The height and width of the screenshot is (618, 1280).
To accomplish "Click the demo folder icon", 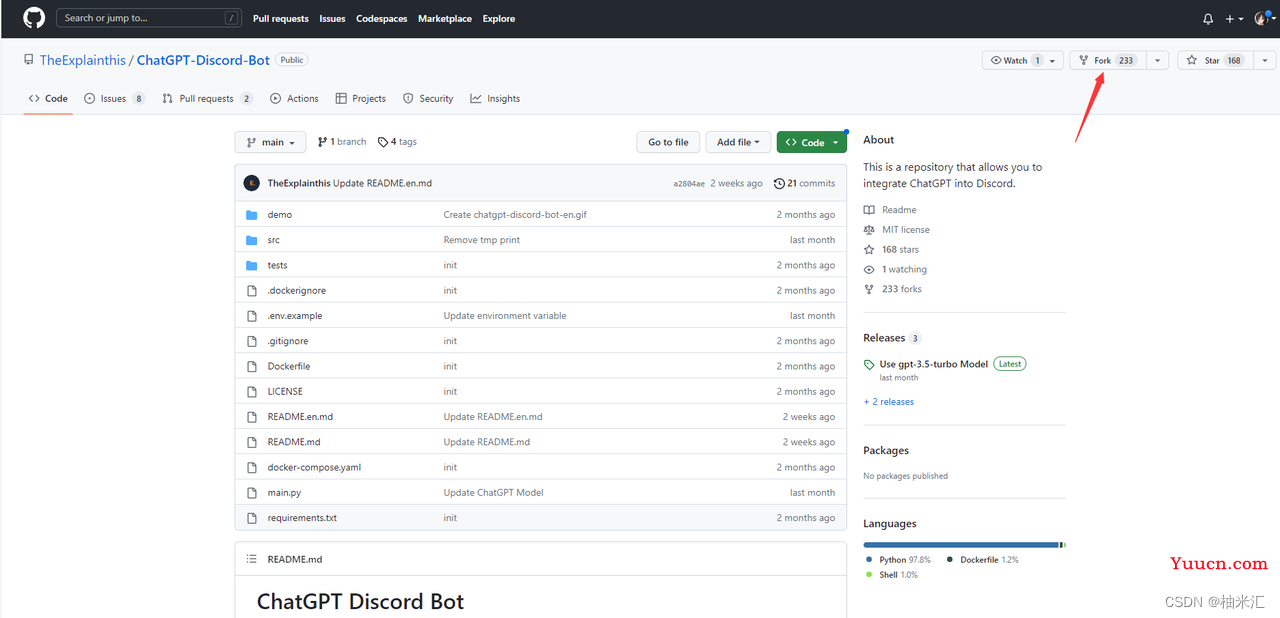I will pos(252,215).
